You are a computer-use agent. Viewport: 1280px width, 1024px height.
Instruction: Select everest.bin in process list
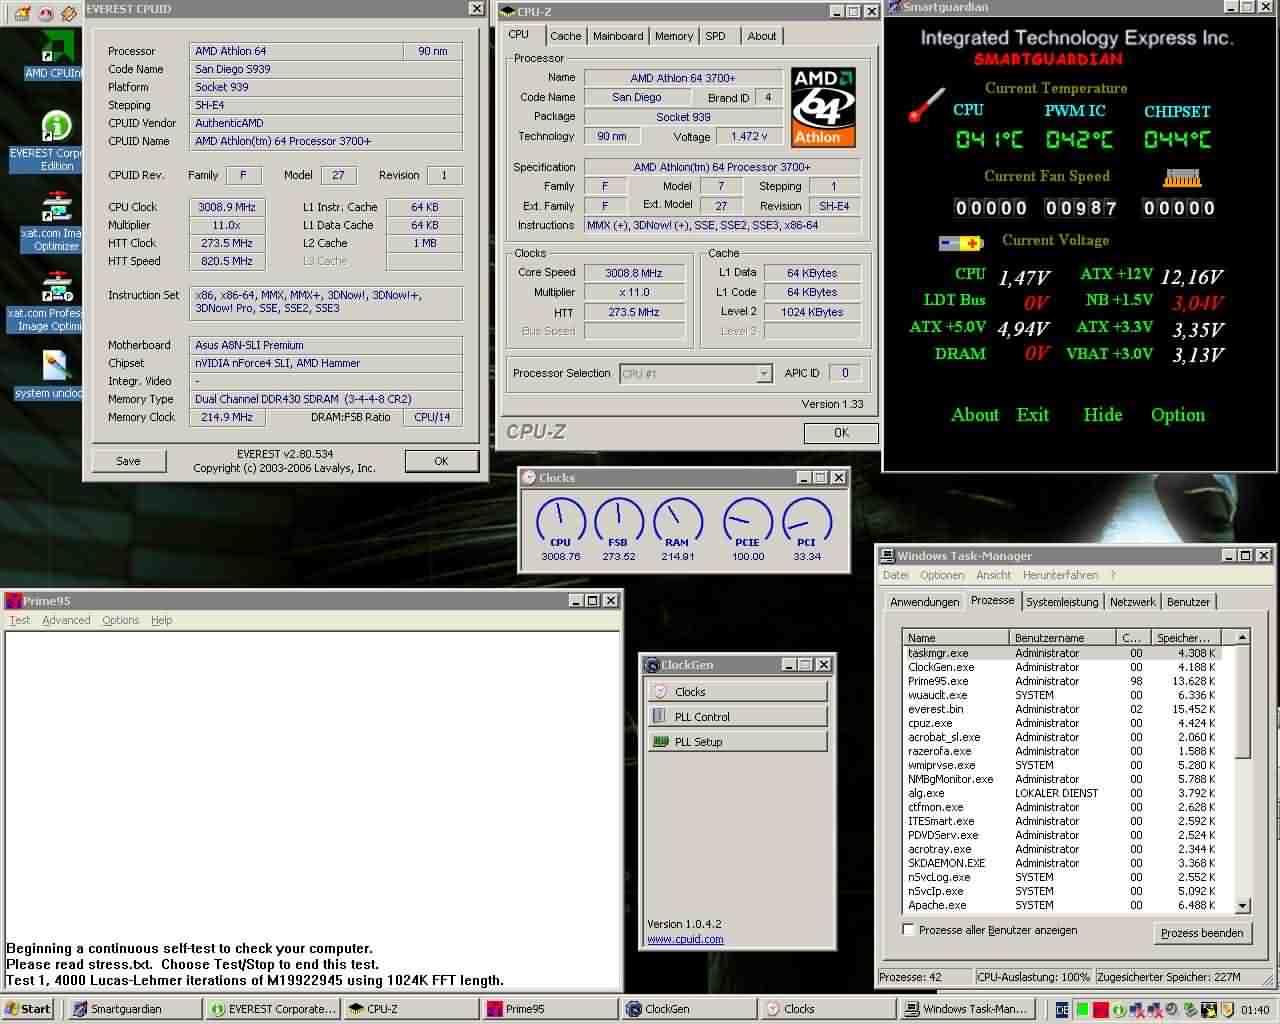click(1062, 709)
